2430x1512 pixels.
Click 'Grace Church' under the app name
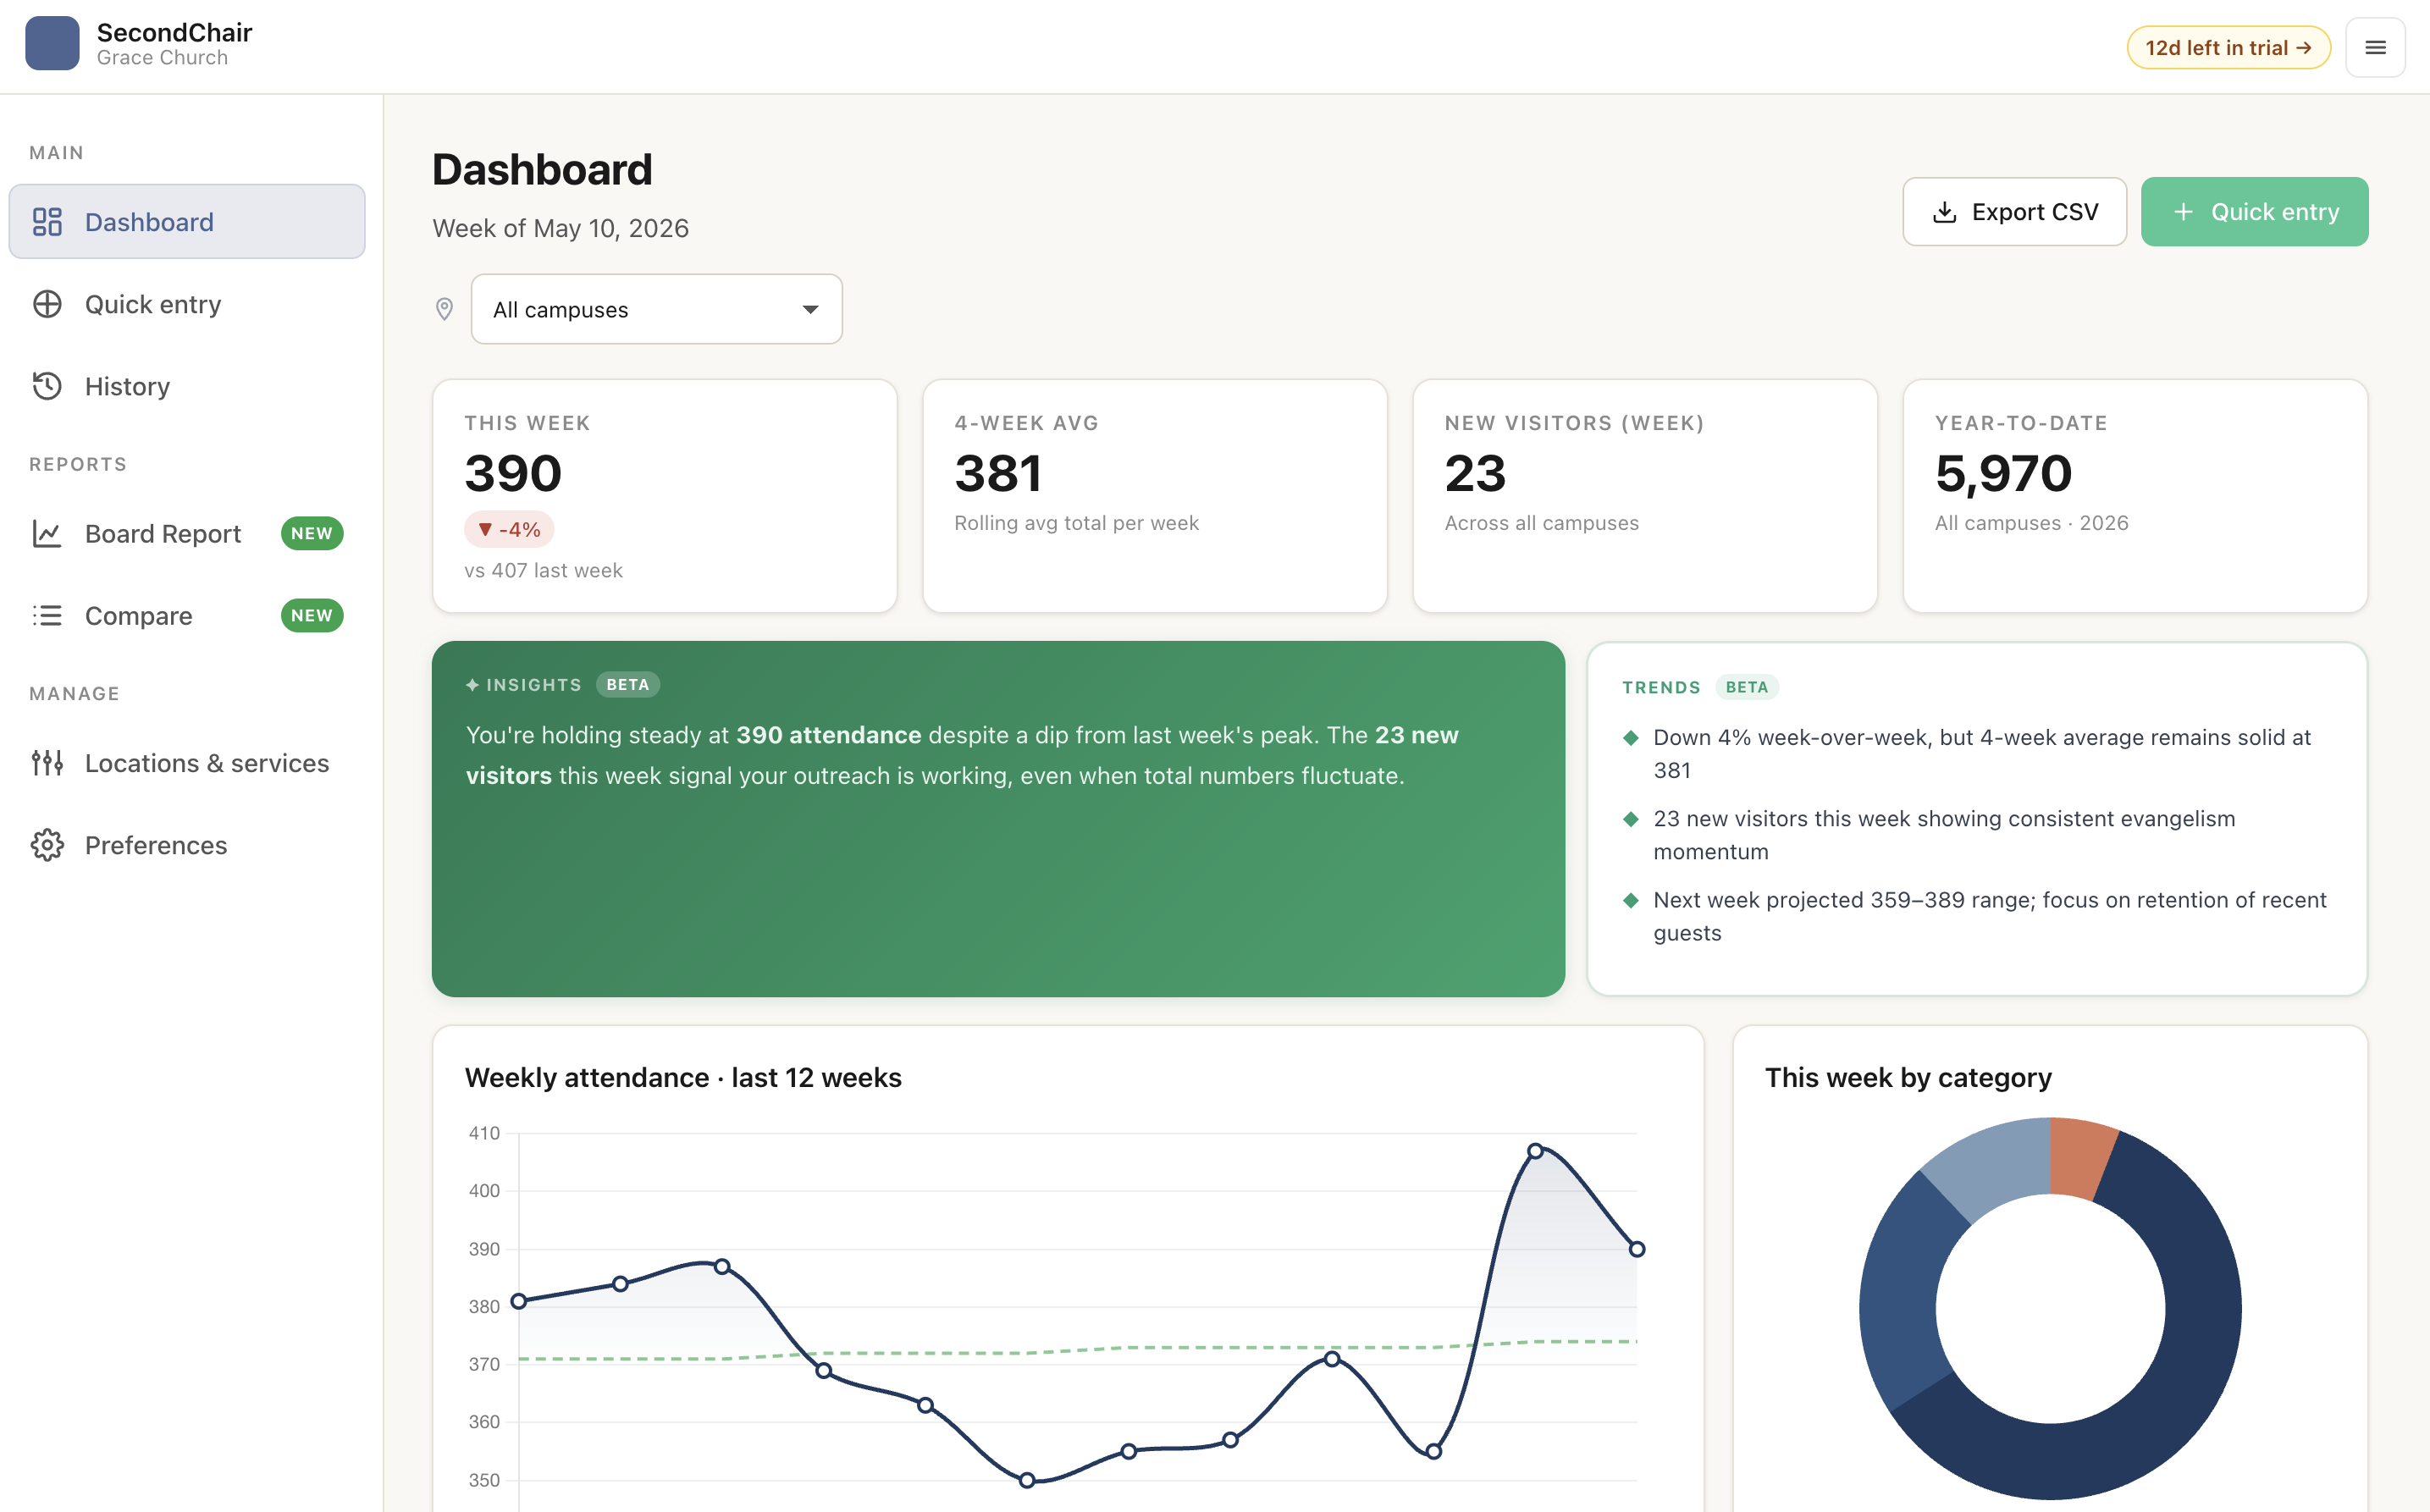tap(162, 58)
